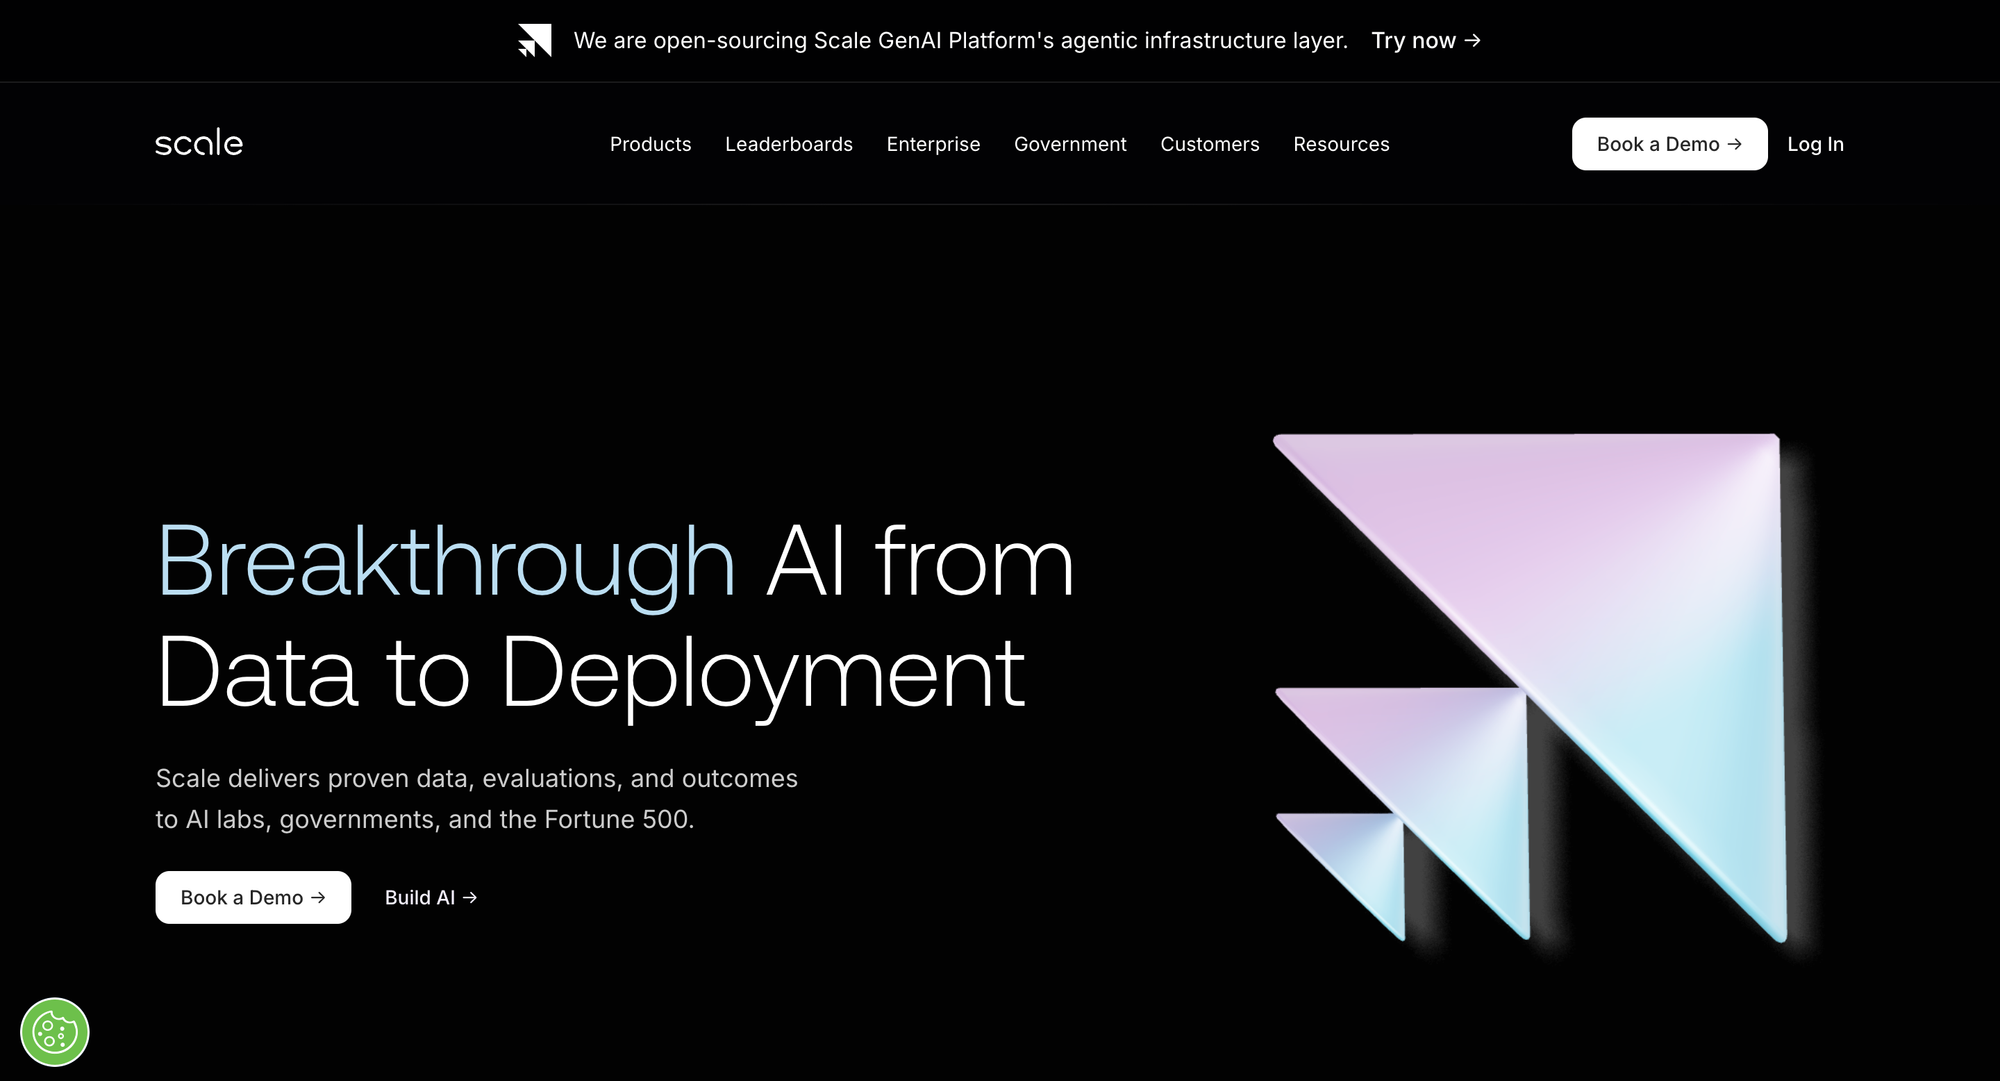Expand the Enterprise navigation menu
Image resolution: width=2000 pixels, height=1081 pixels.
(x=933, y=144)
